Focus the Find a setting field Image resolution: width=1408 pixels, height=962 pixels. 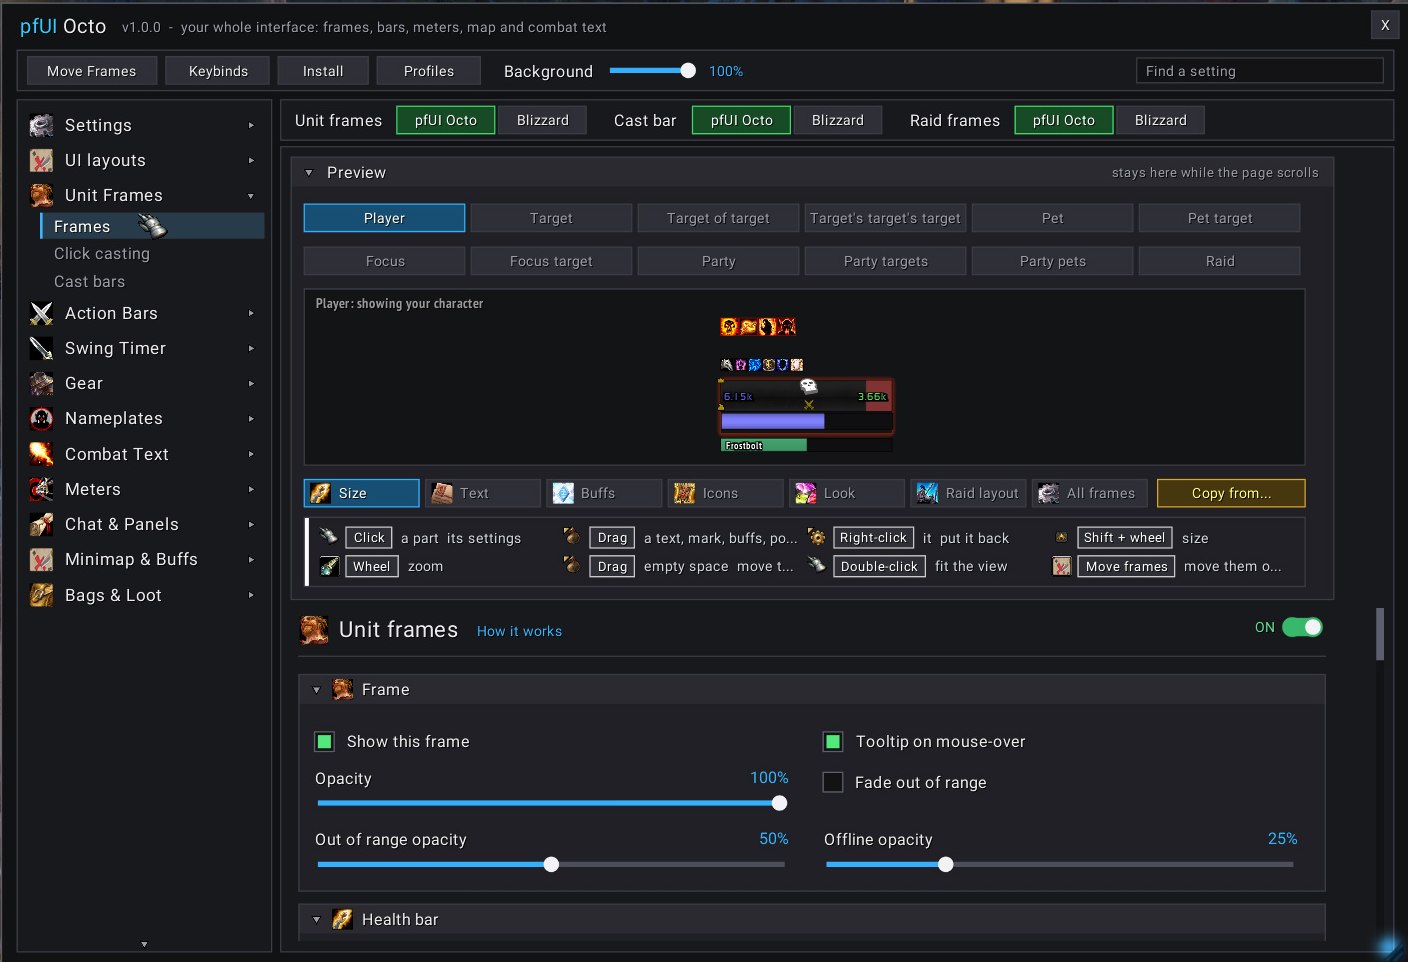[1260, 71]
